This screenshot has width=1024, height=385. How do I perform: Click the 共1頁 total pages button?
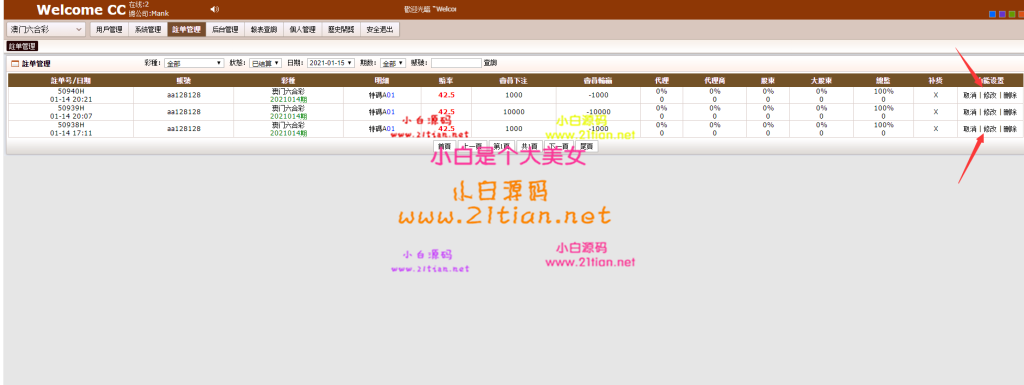(x=529, y=146)
